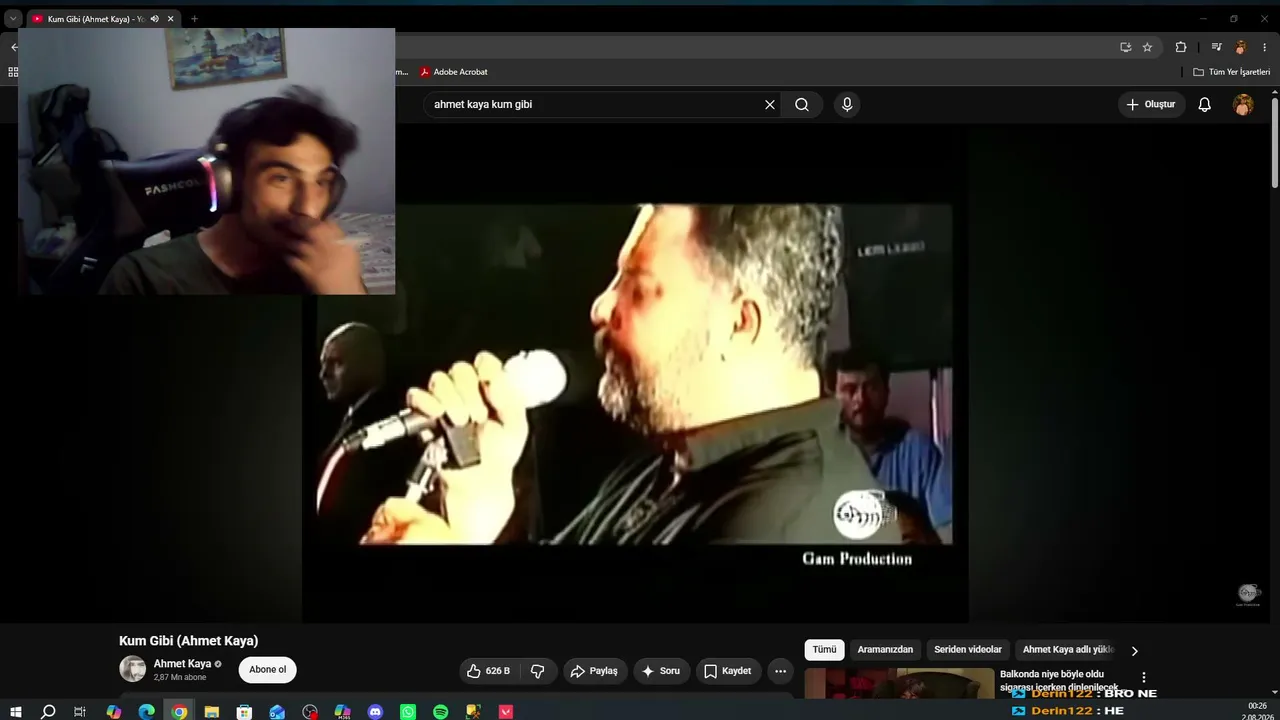Start voice search with the microphone icon
The height and width of the screenshot is (720, 1280).
(847, 104)
